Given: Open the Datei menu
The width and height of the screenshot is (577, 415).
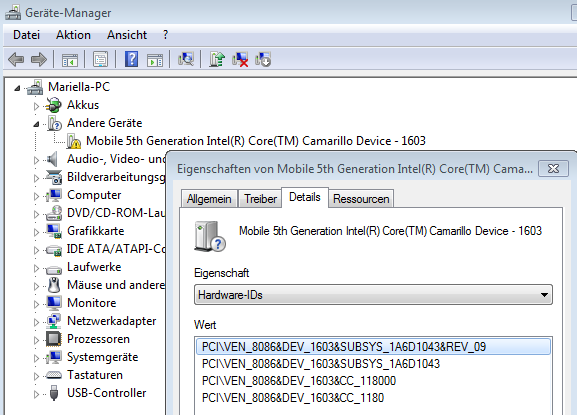Looking at the screenshot, I should tap(26, 35).
